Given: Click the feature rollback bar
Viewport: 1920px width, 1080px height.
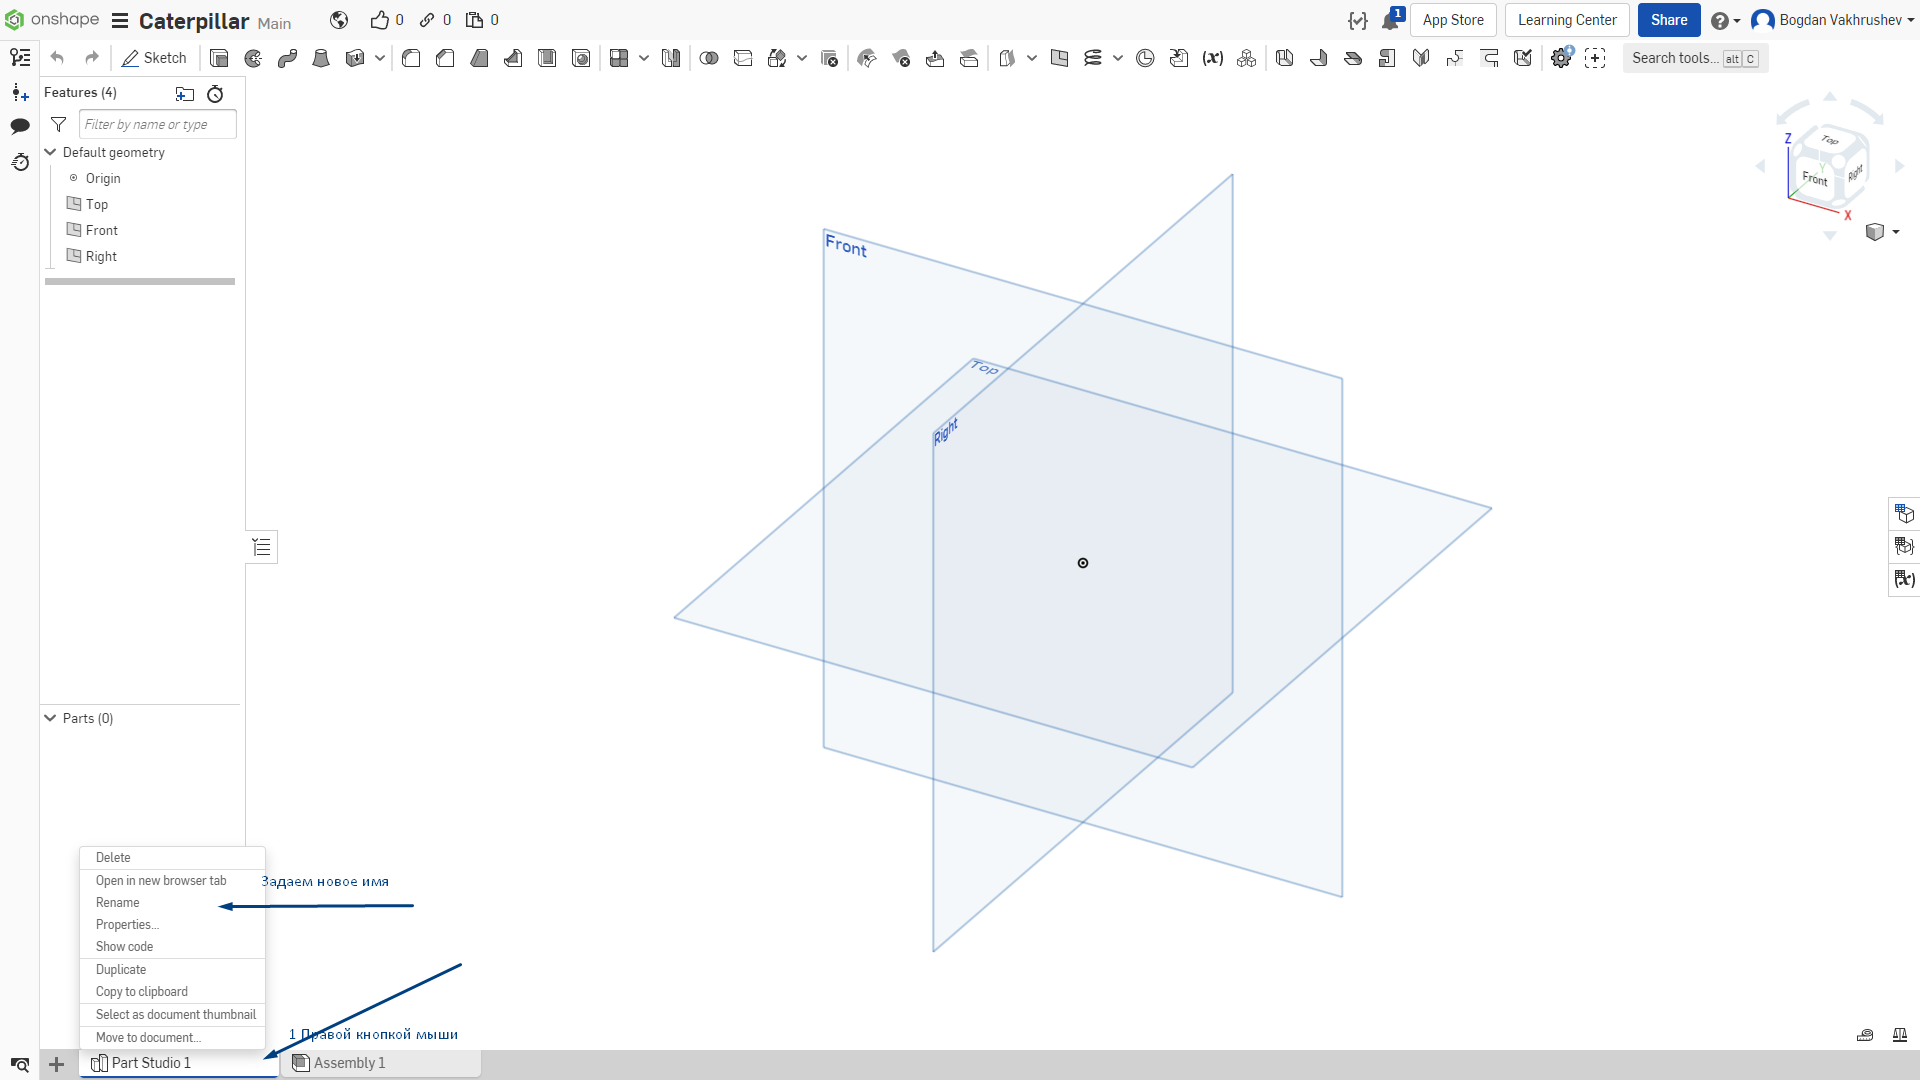Looking at the screenshot, I should coord(140,282).
